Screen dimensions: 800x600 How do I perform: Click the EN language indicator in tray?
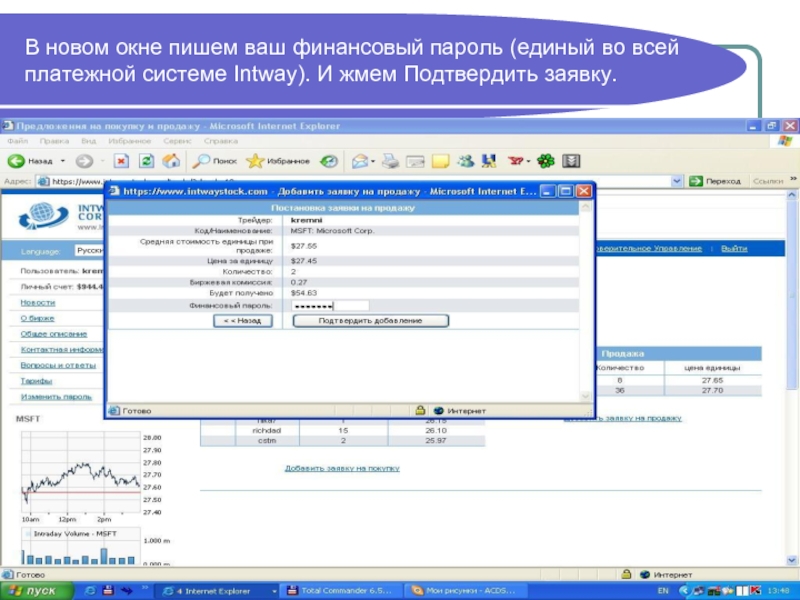(x=663, y=591)
